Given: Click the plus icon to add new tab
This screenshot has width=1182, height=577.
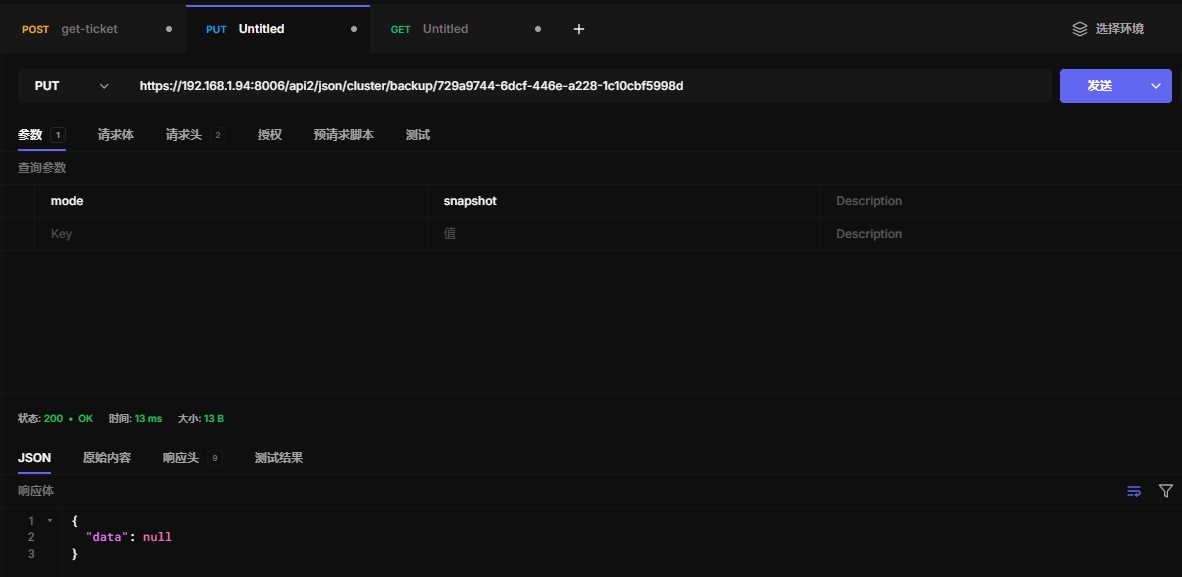Looking at the screenshot, I should click(578, 29).
